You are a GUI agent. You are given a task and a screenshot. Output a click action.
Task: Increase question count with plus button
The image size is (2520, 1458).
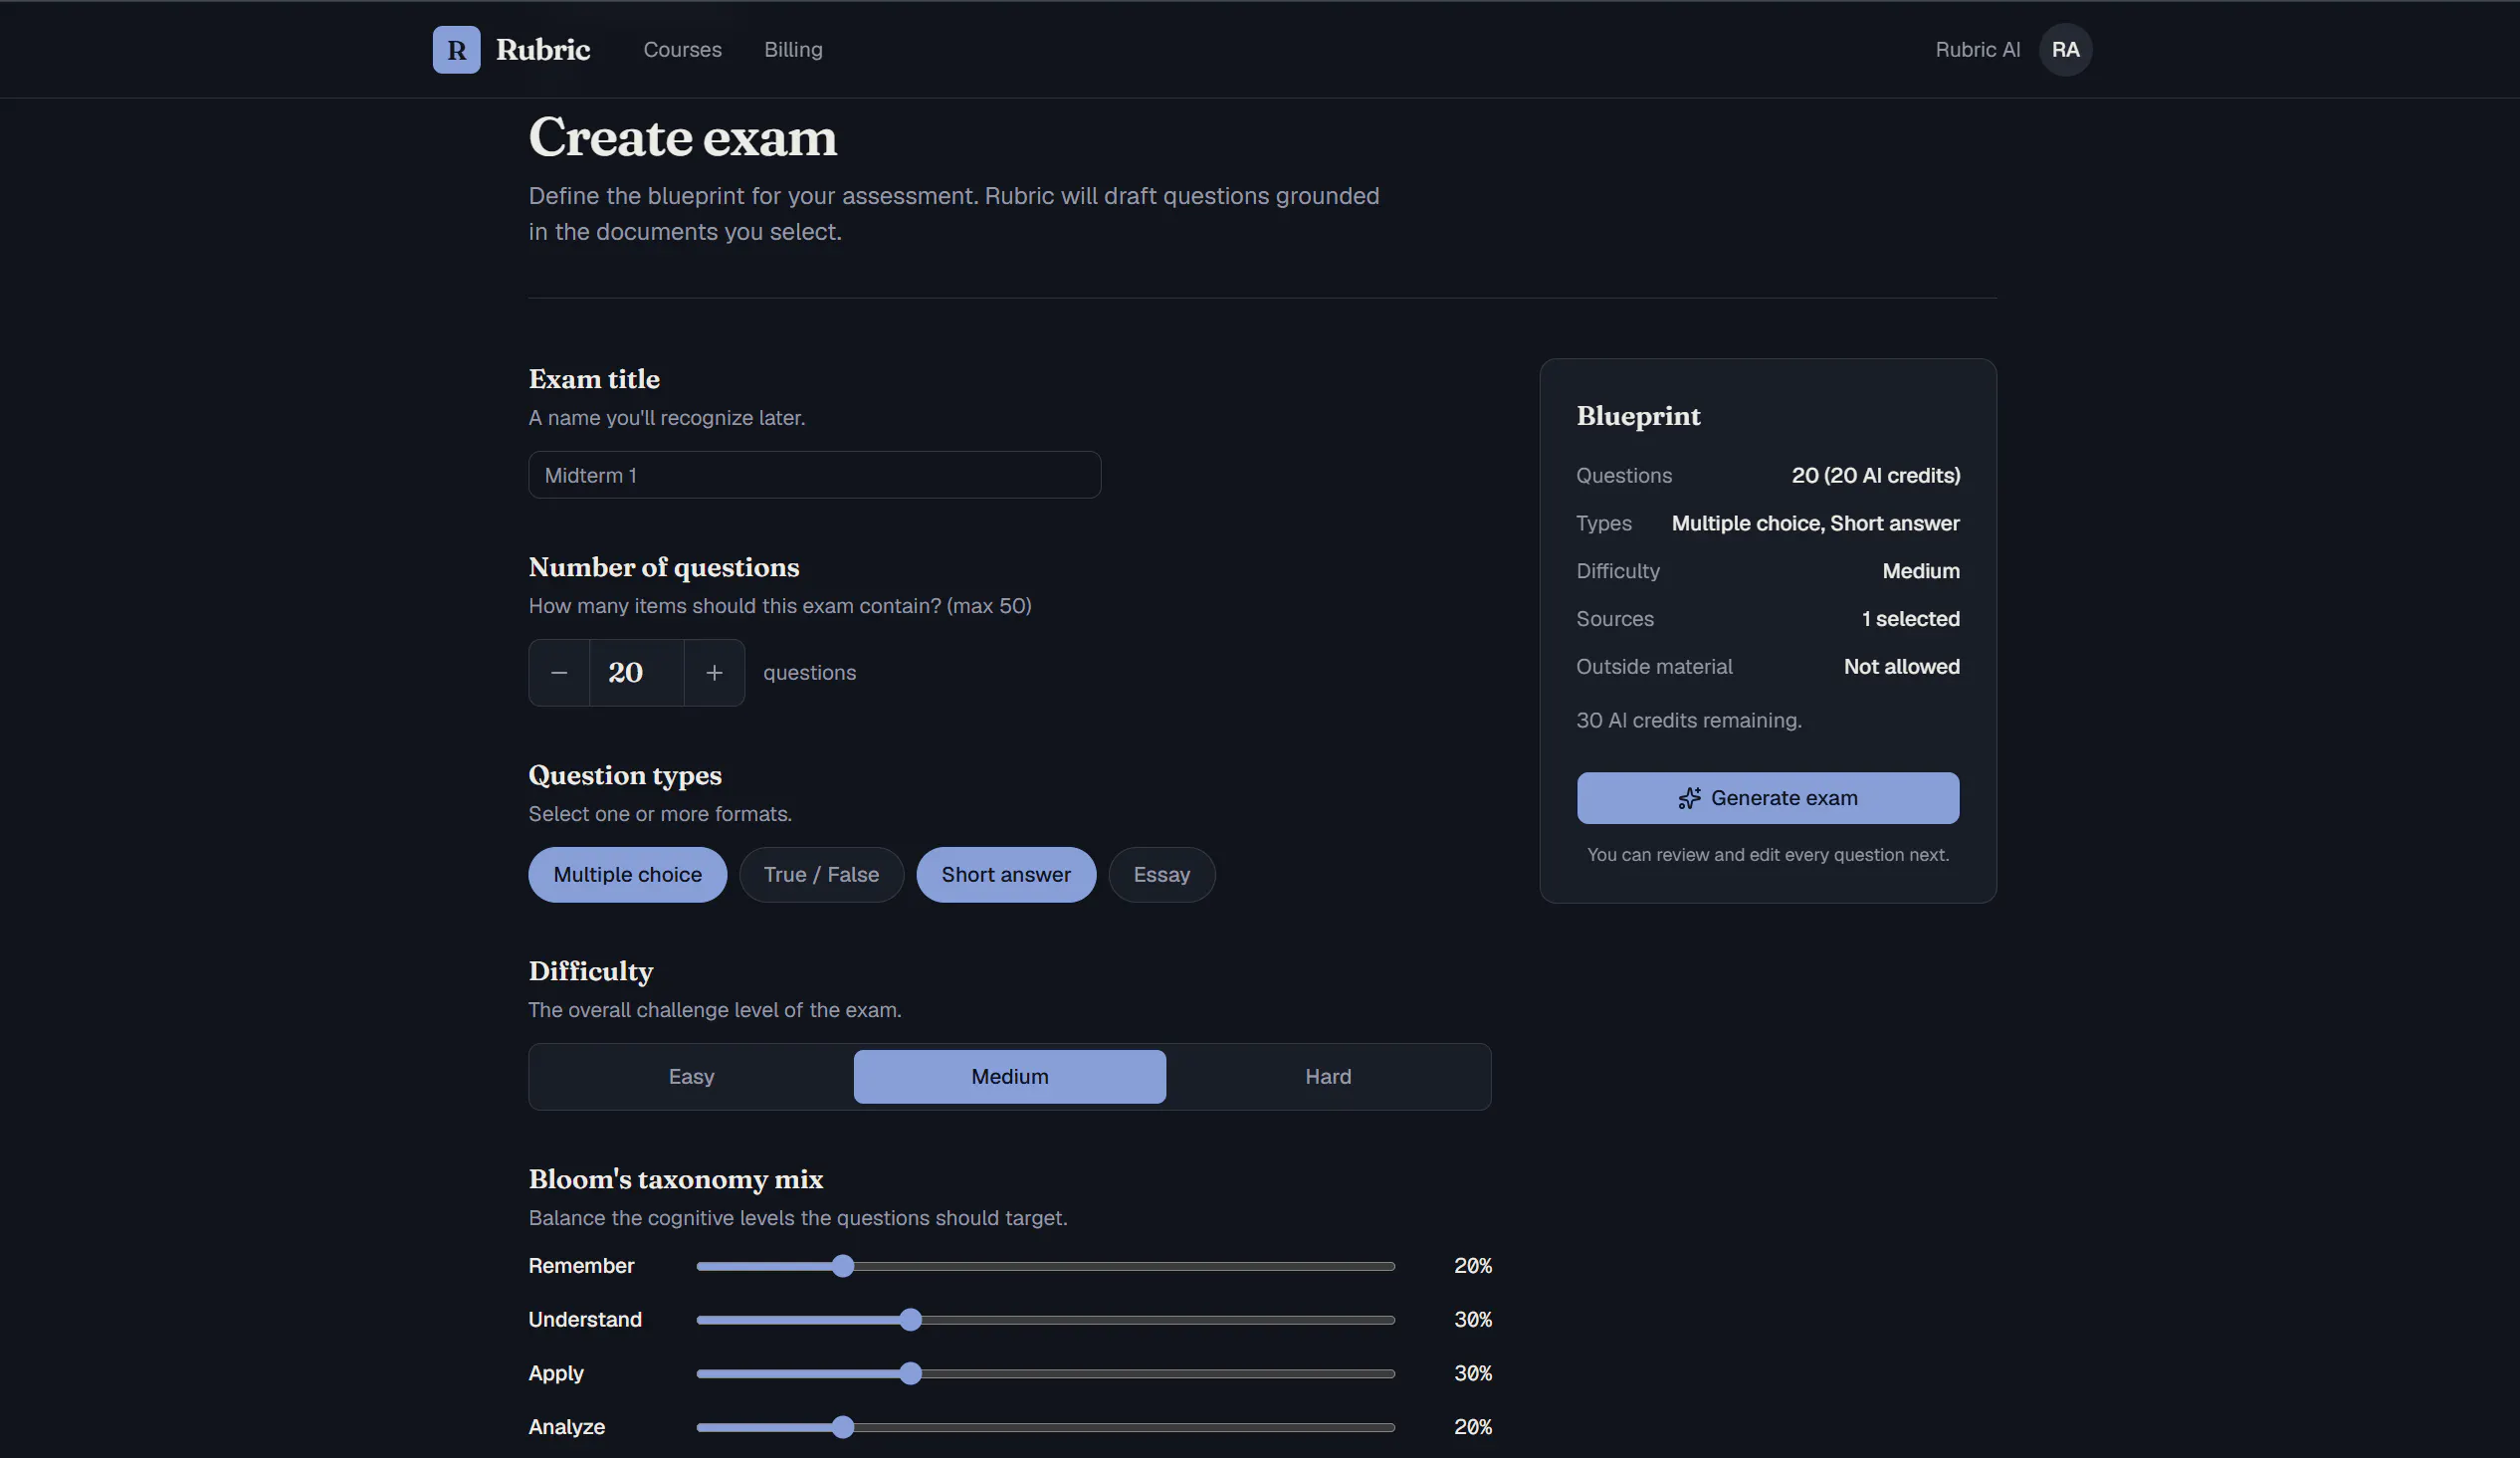point(714,672)
